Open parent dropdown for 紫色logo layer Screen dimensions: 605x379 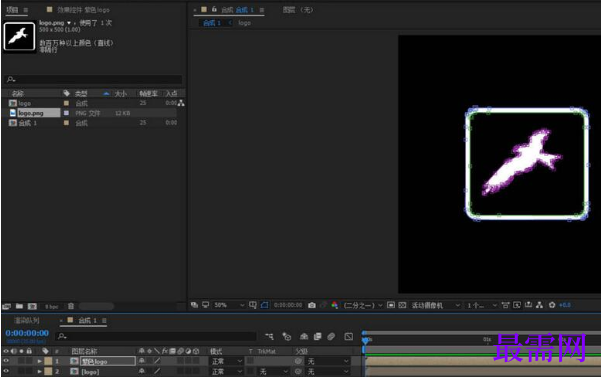pos(328,361)
